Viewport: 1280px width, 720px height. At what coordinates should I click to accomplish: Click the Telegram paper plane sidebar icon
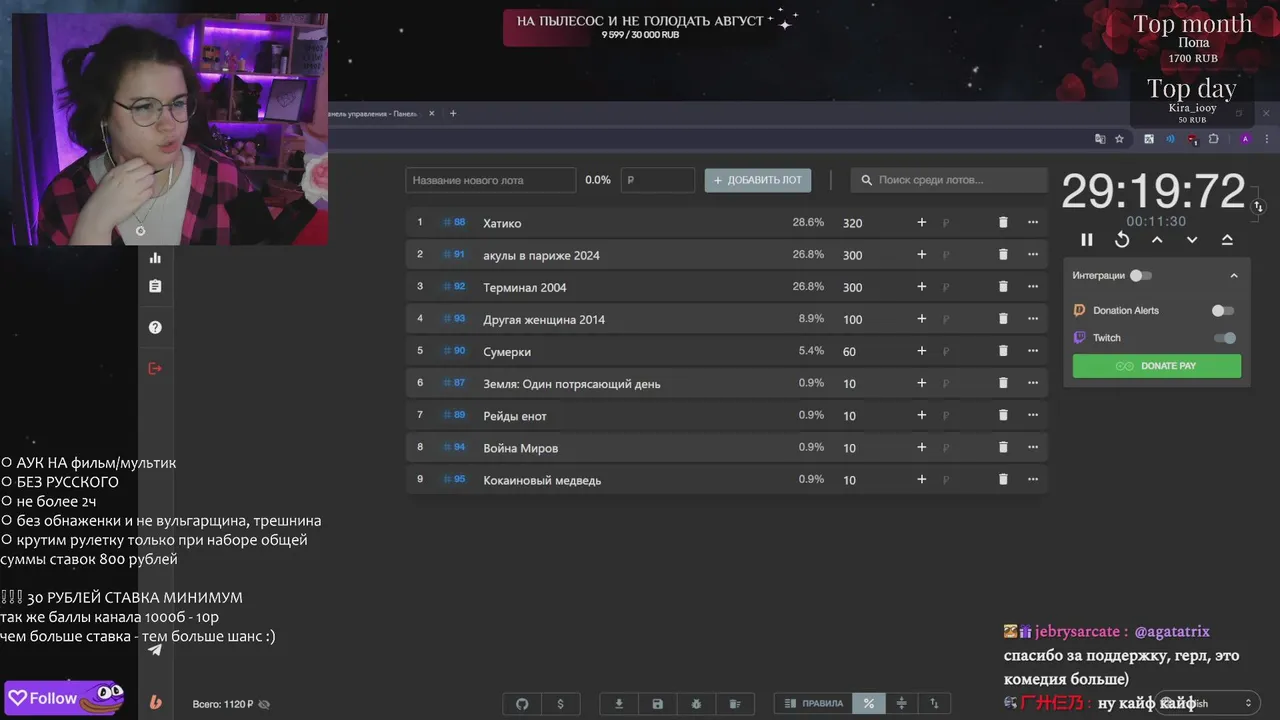tap(155, 650)
